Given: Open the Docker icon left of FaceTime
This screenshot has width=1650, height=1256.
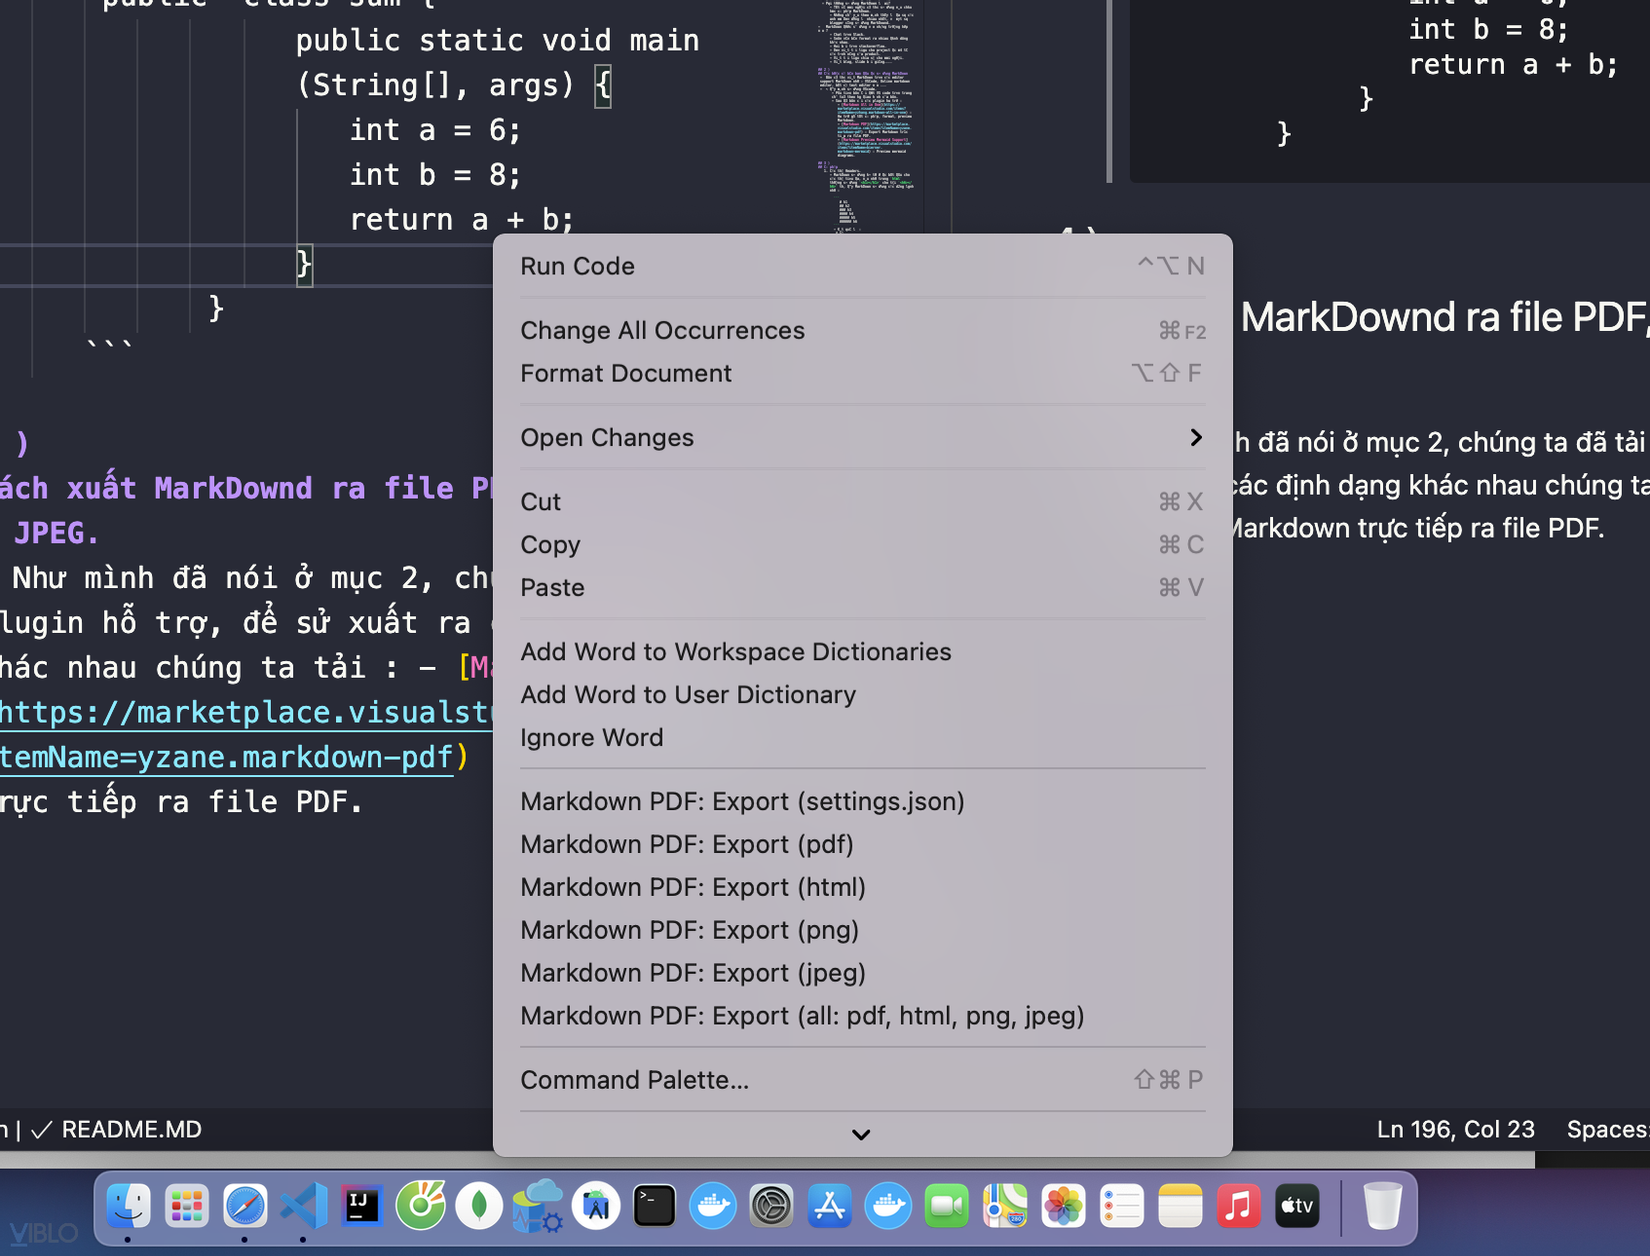Looking at the screenshot, I should coord(889,1206).
